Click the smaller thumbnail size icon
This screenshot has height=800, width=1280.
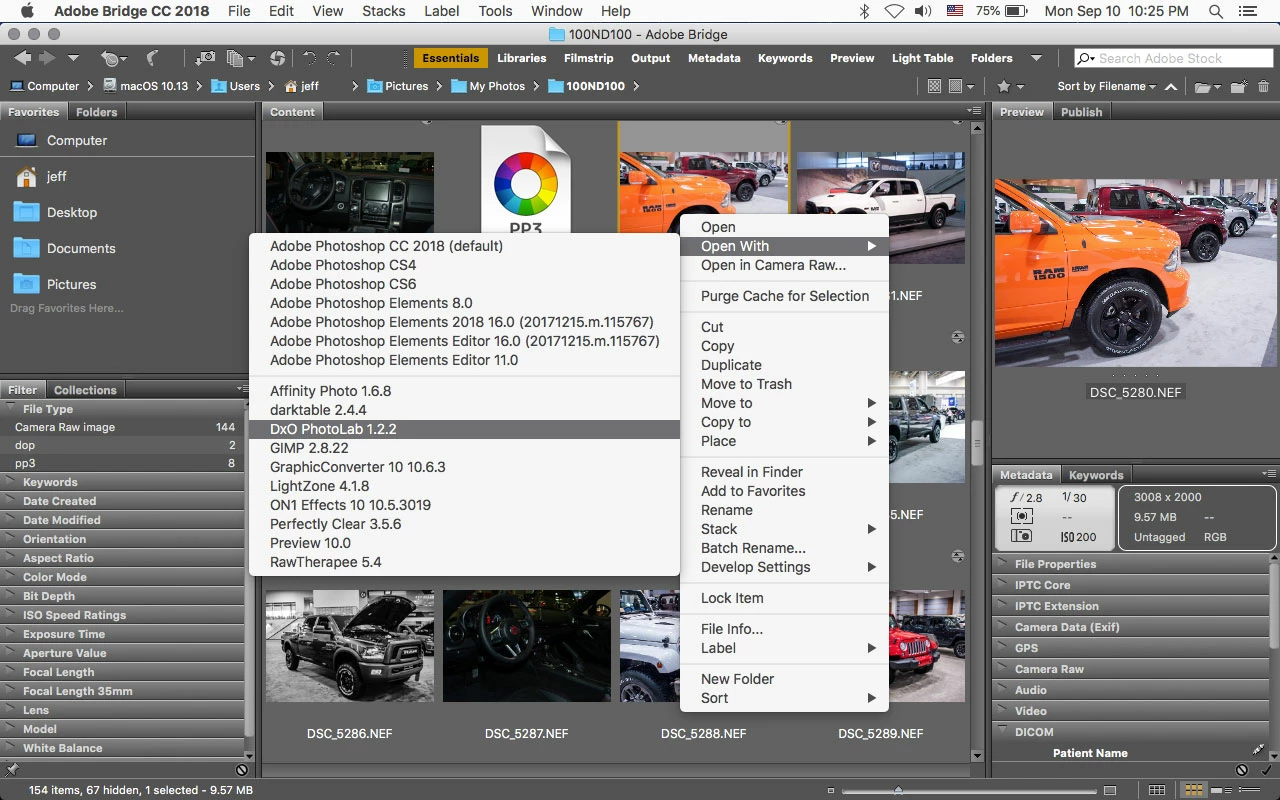(x=831, y=790)
